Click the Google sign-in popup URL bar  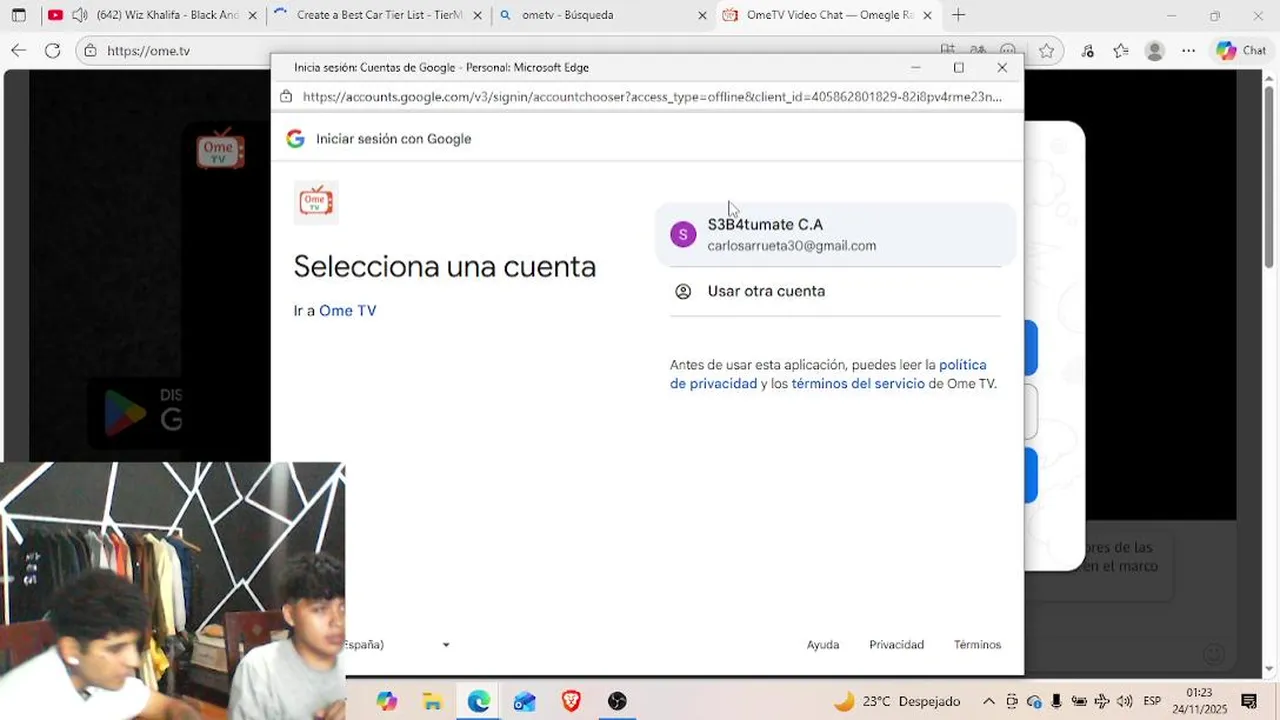tap(651, 97)
